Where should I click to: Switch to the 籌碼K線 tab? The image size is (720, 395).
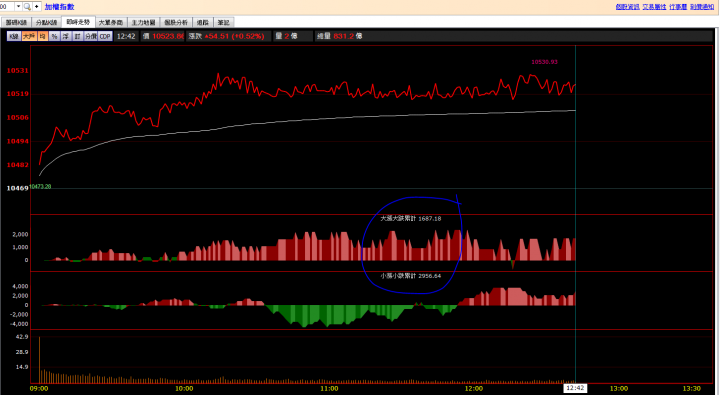tap(17, 22)
